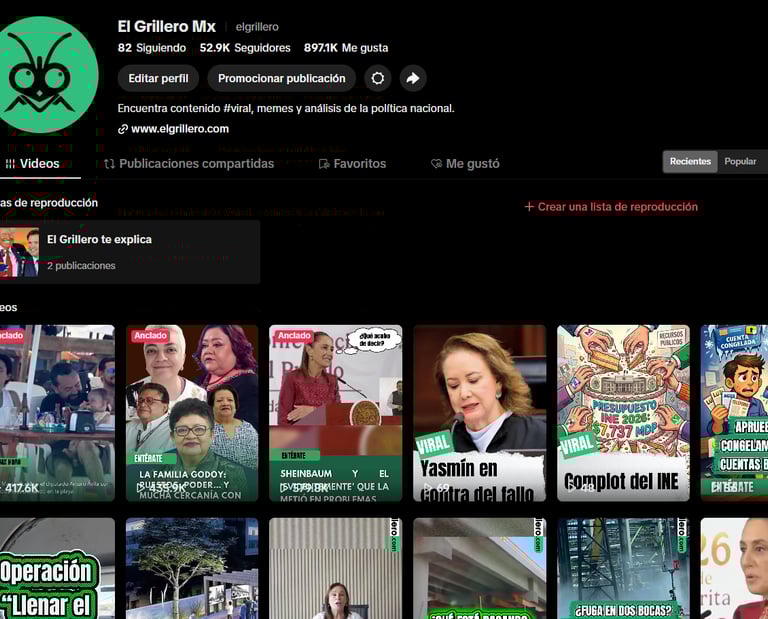Switch to Publicaciones compartidas tab
Screen dimensions: 768x619
click(189, 164)
